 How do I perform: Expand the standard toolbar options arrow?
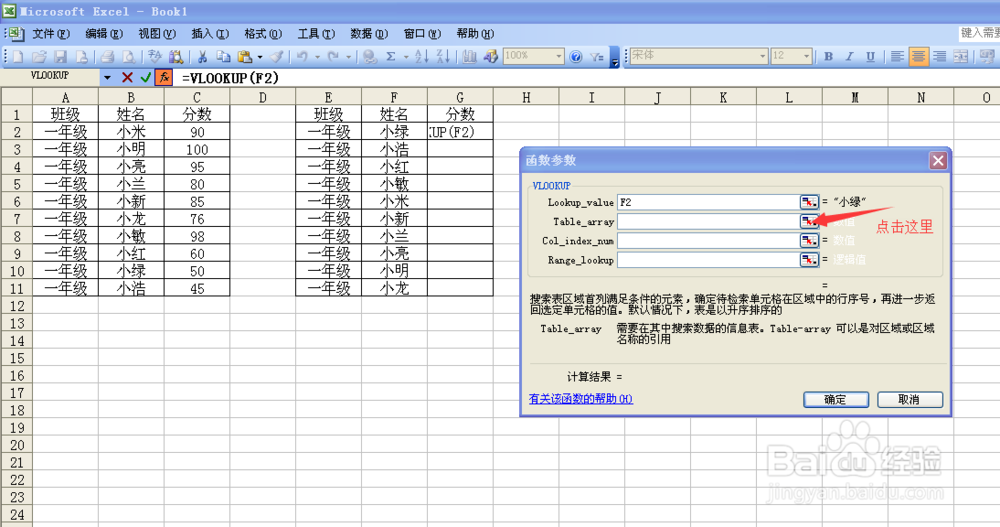point(614,57)
